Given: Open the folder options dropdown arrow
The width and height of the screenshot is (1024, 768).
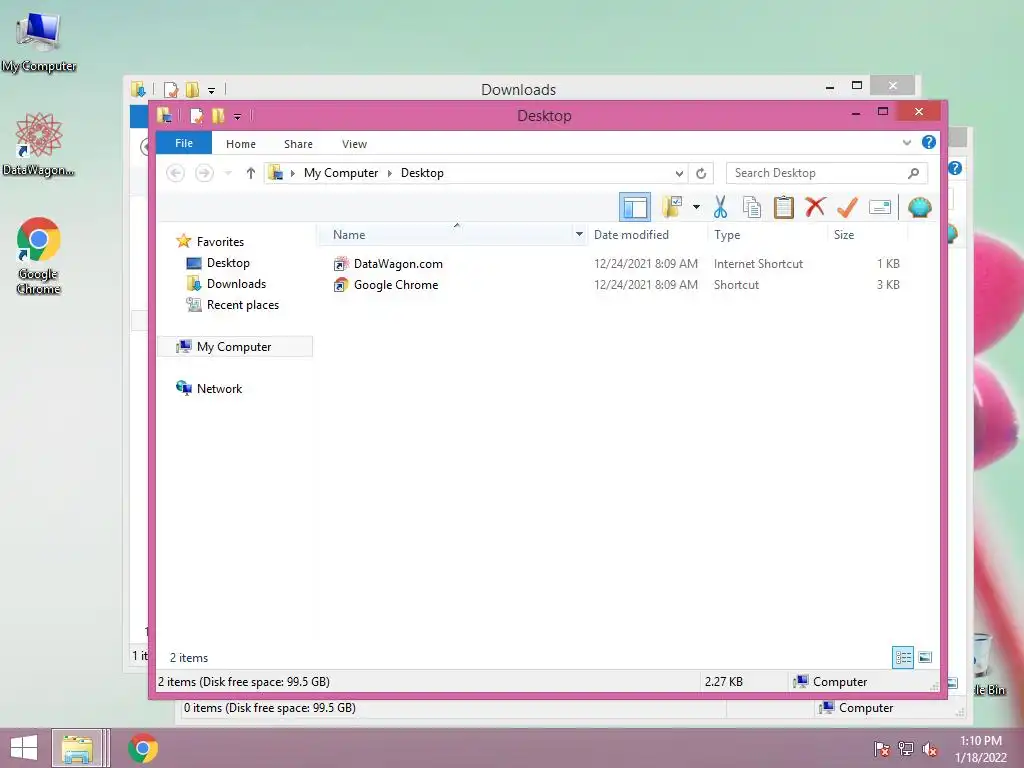Looking at the screenshot, I should tap(696, 208).
